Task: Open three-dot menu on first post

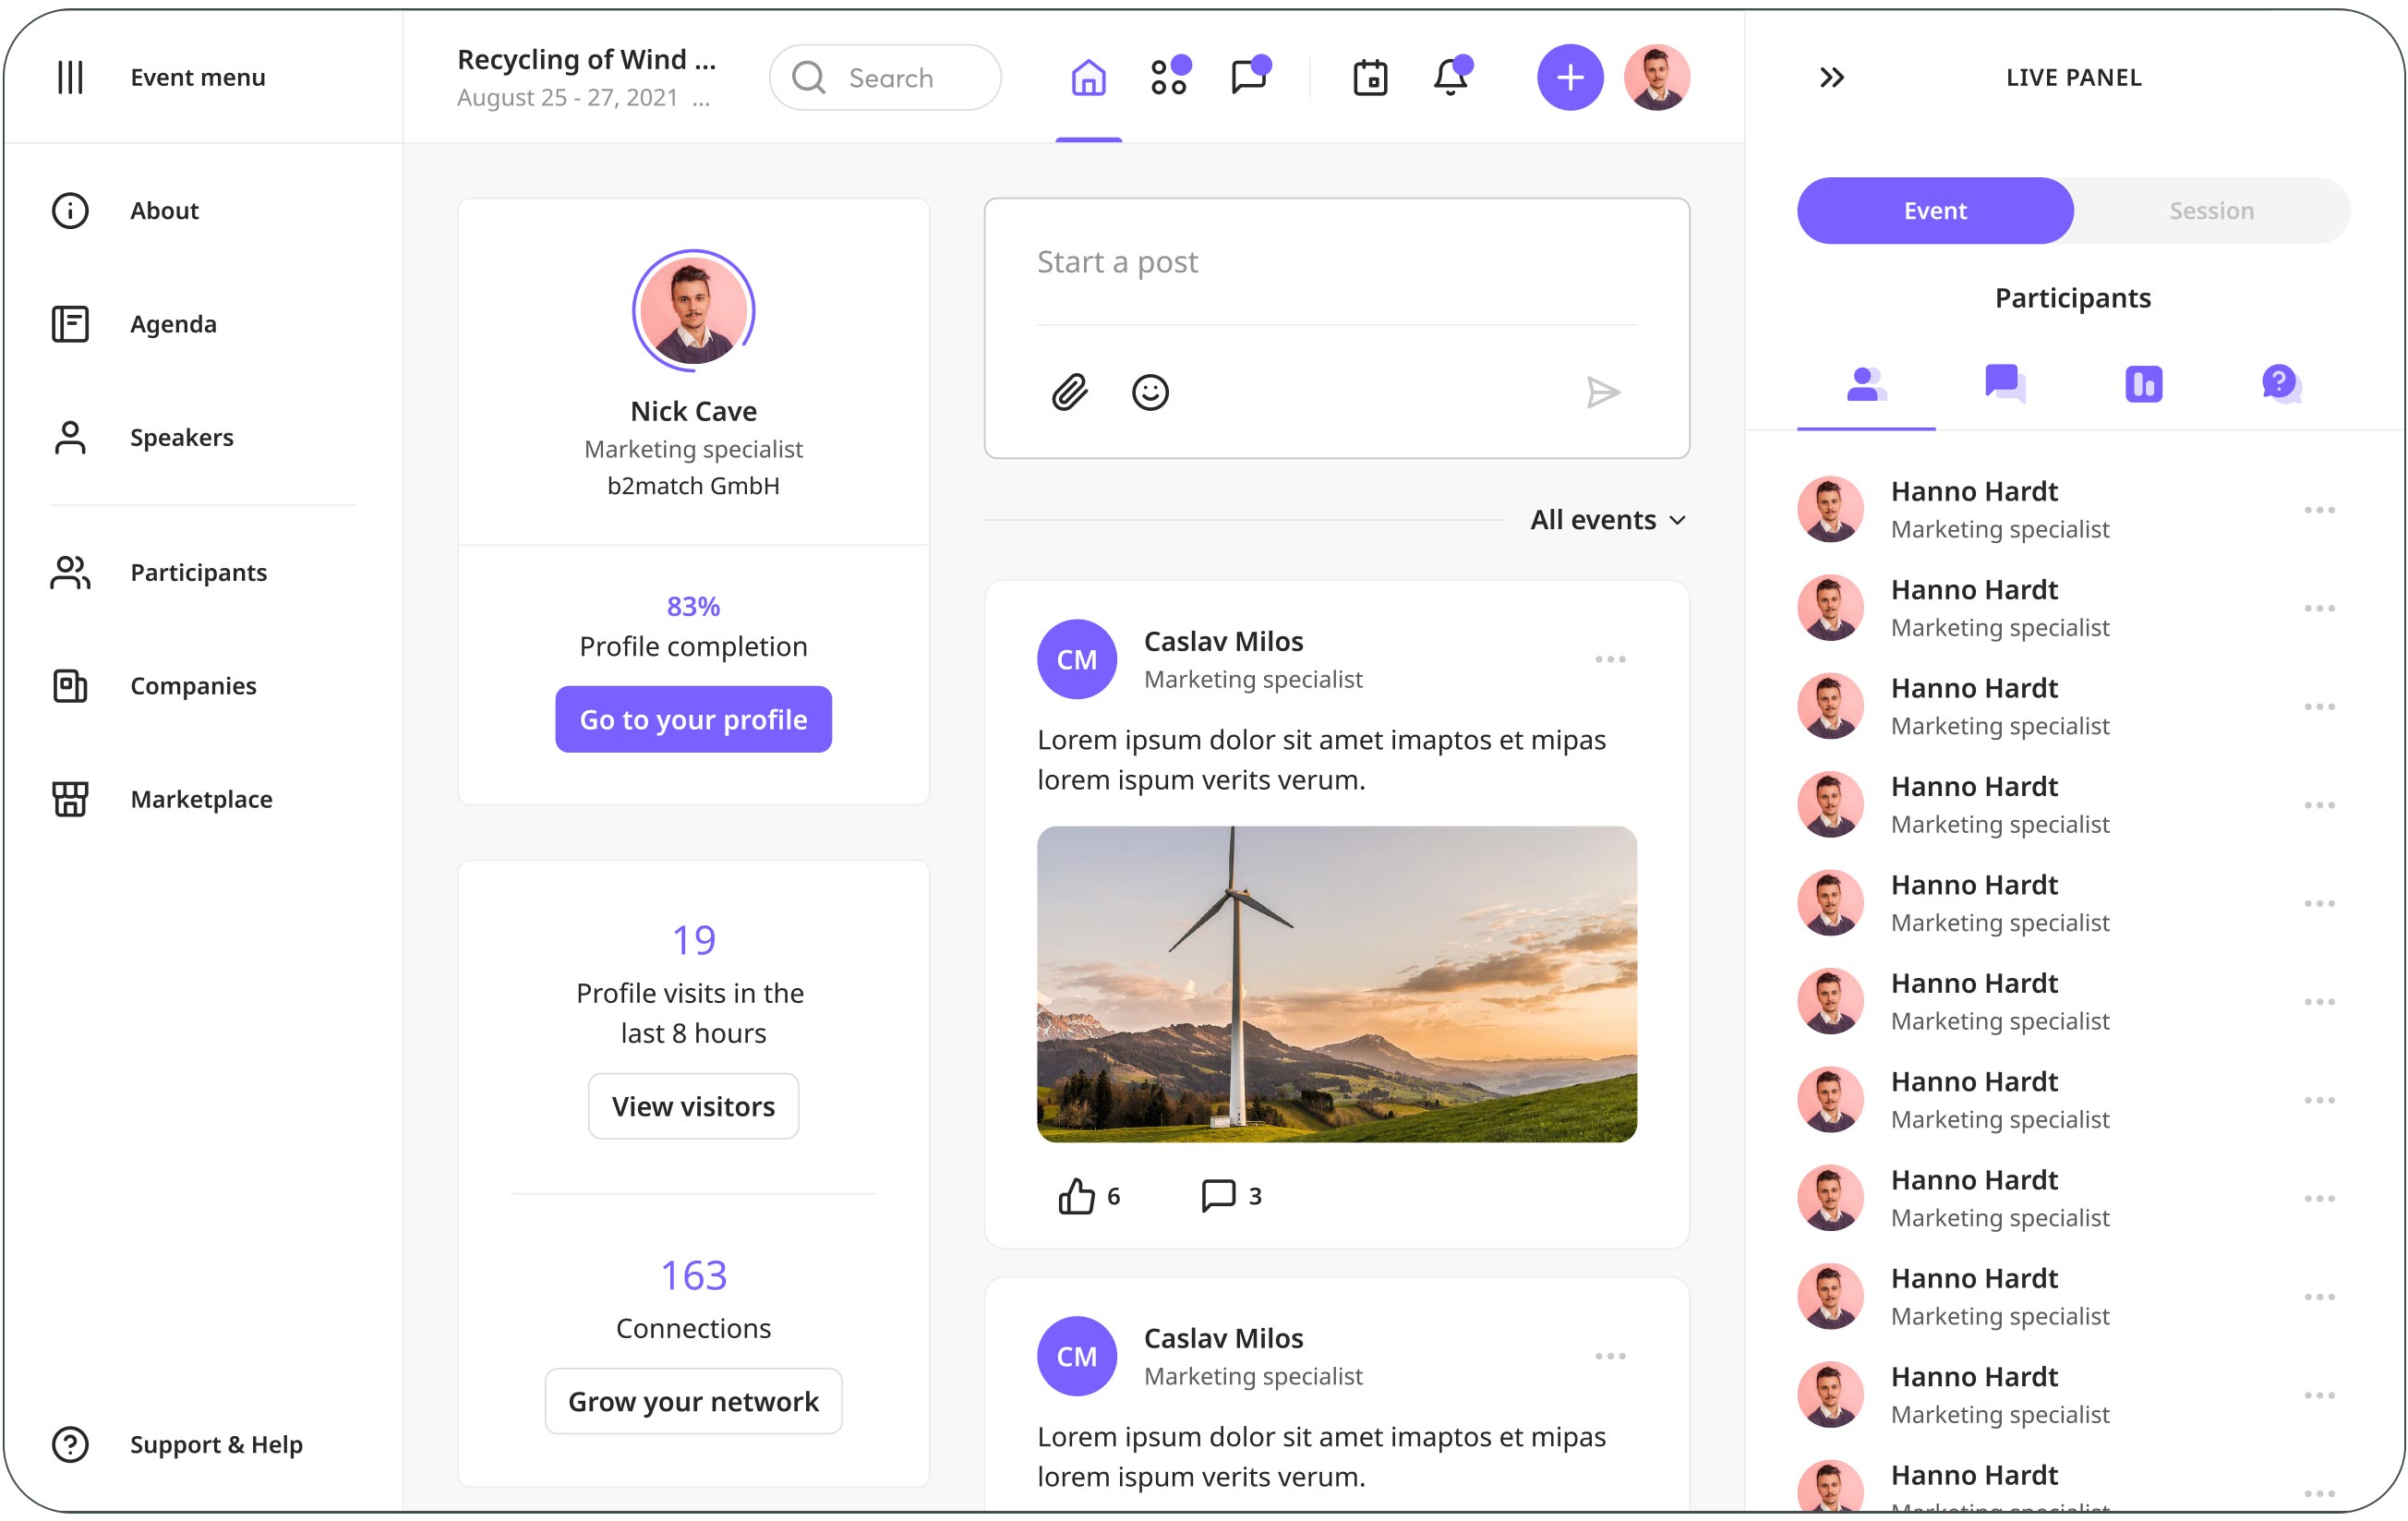Action: coord(1610,660)
